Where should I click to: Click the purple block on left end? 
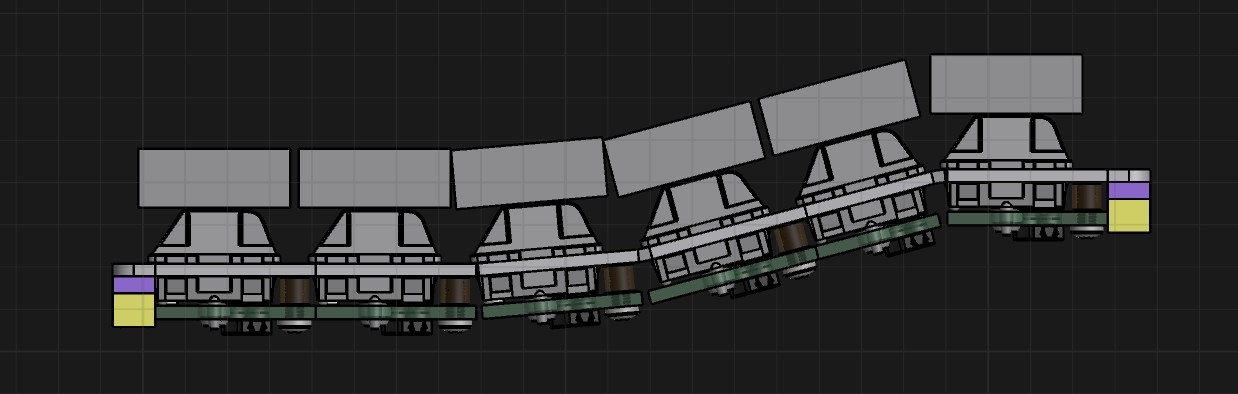point(134,285)
